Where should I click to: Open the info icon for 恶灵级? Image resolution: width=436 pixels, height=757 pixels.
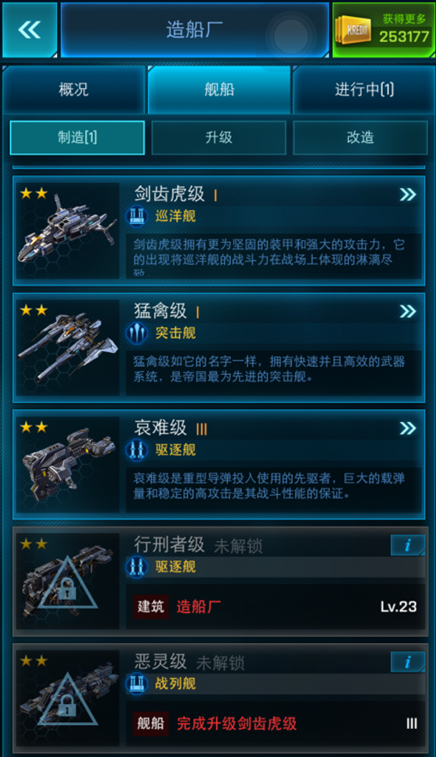tap(408, 662)
